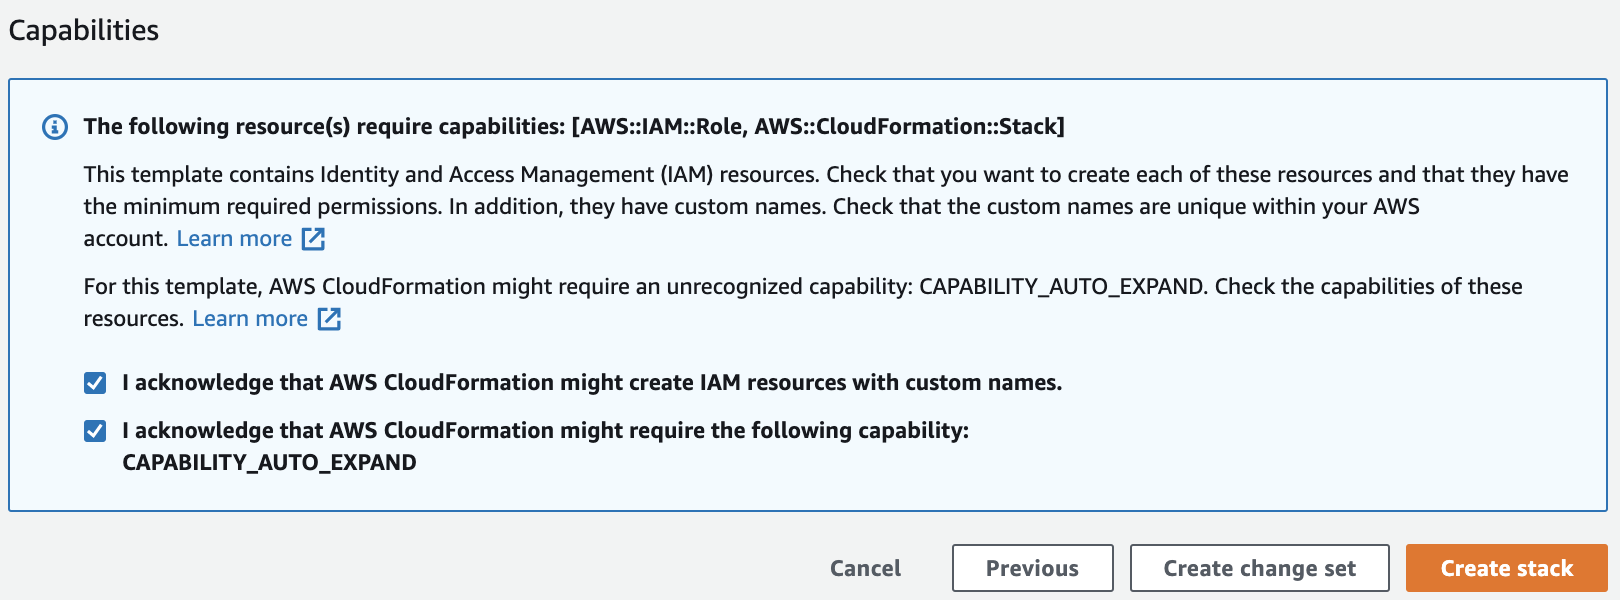Click the orange Create stack button
The height and width of the screenshot is (600, 1620).
[1507, 568]
